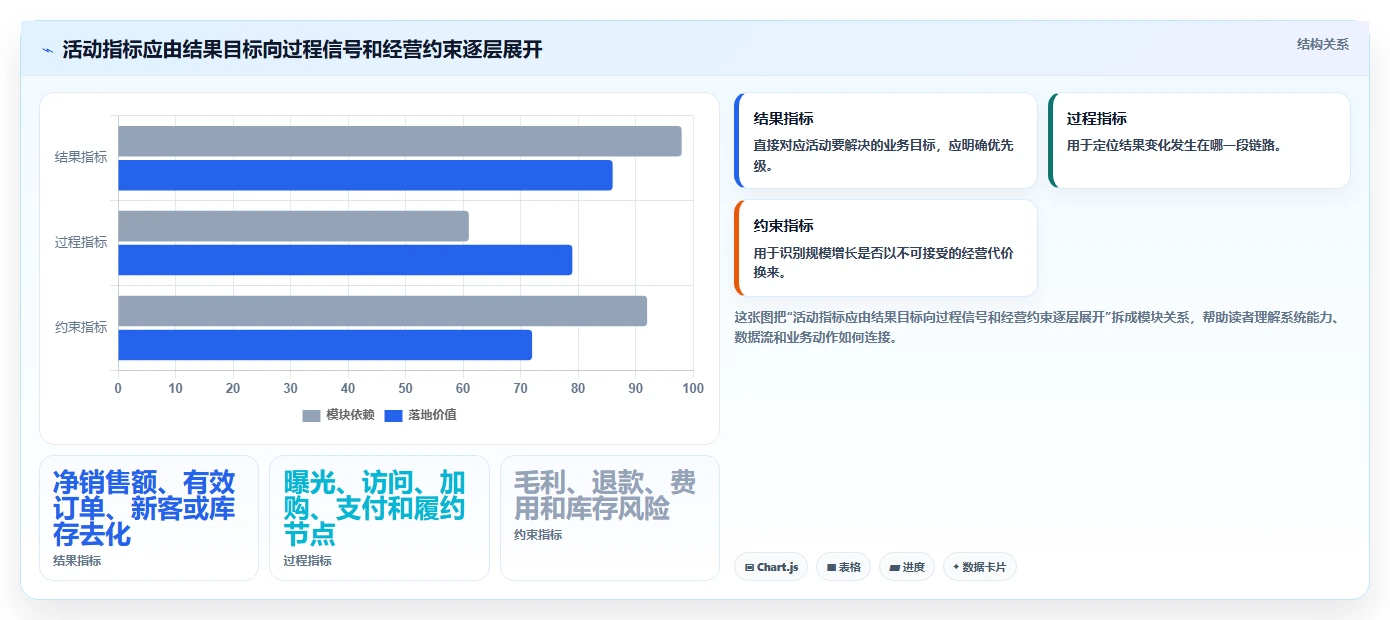Click the Chart.js tag
1390x620 pixels.
[x=771, y=567]
